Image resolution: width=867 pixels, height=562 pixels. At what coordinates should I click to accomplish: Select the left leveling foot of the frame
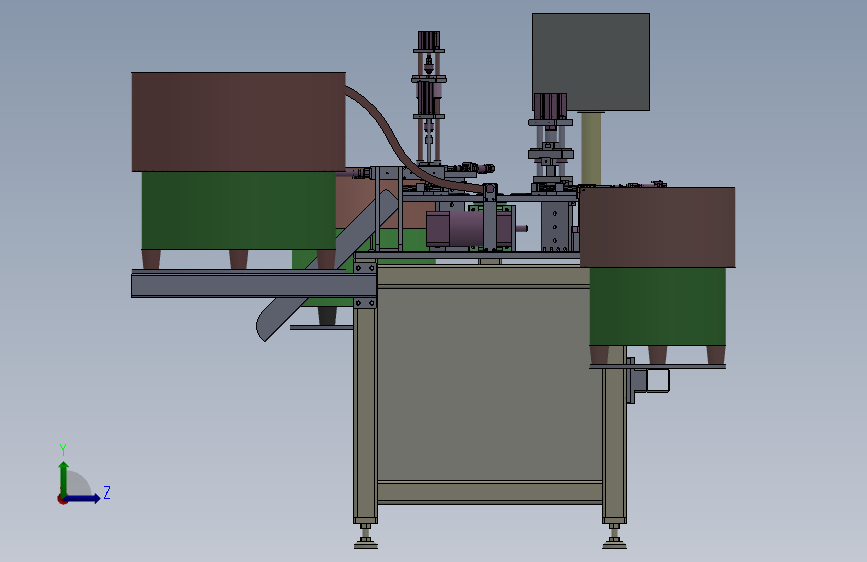[365, 537]
